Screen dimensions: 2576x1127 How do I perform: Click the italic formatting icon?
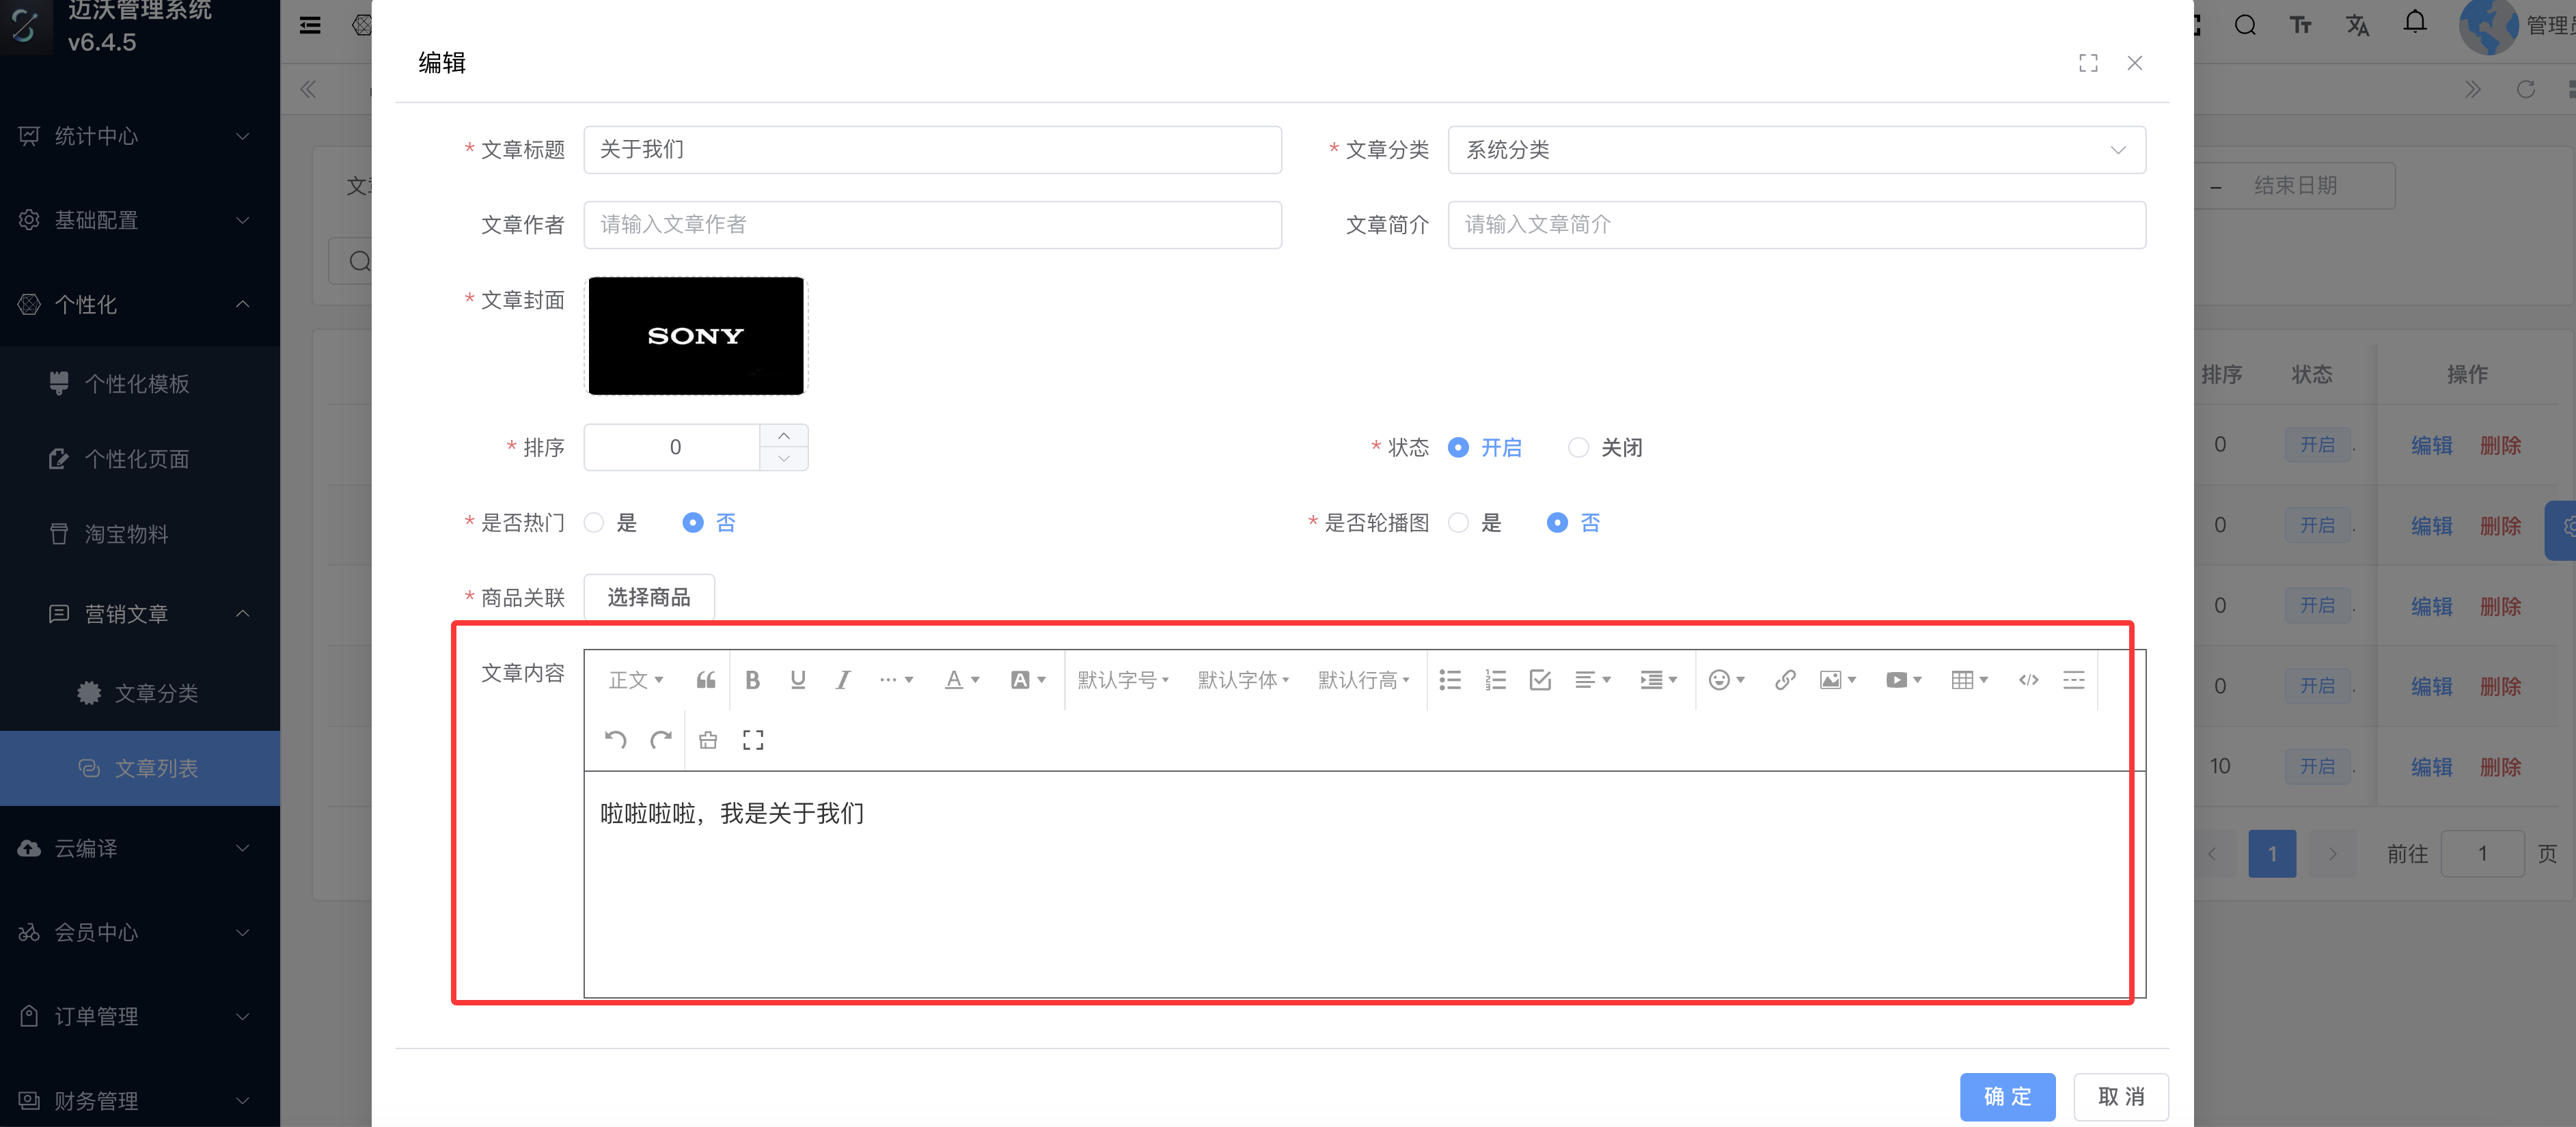(843, 680)
